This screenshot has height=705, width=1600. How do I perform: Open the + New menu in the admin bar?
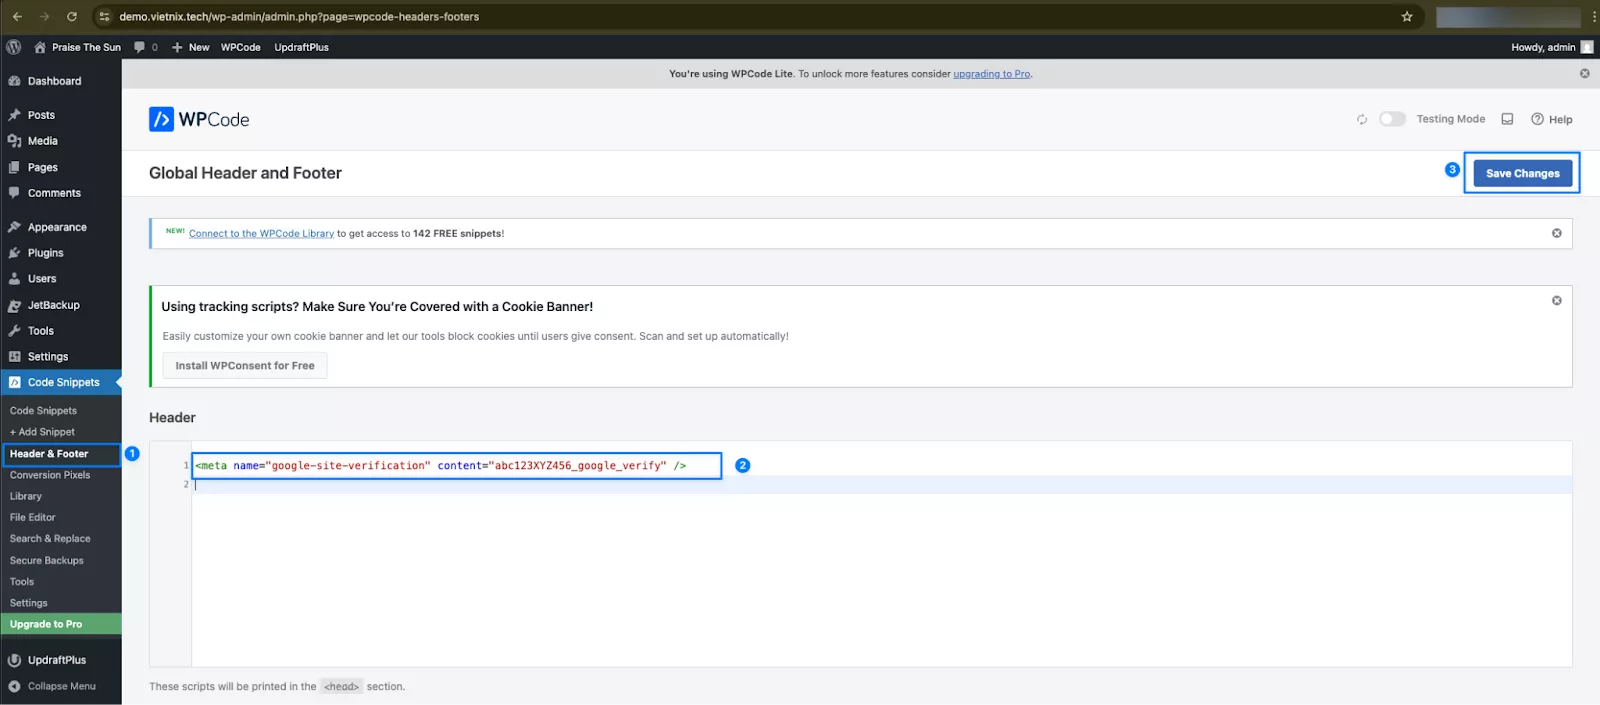coord(190,47)
